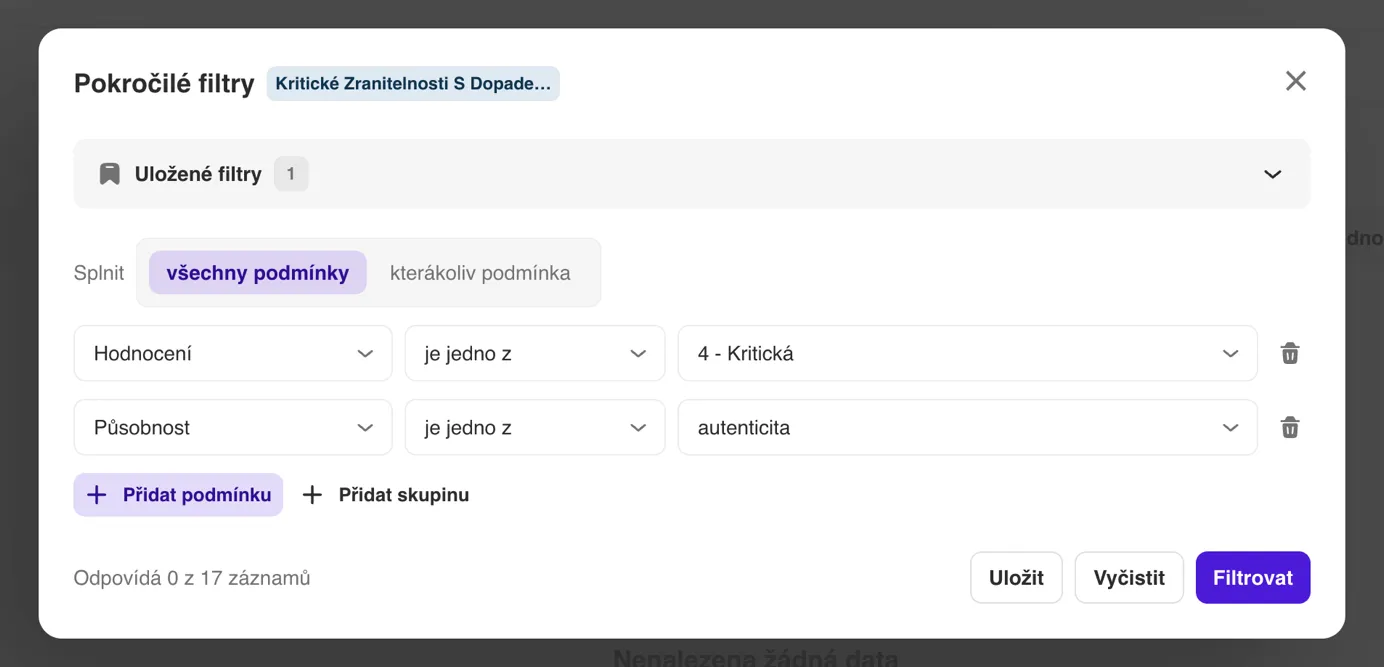
Task: Click the Přidat skupinu button
Action: 386,495
